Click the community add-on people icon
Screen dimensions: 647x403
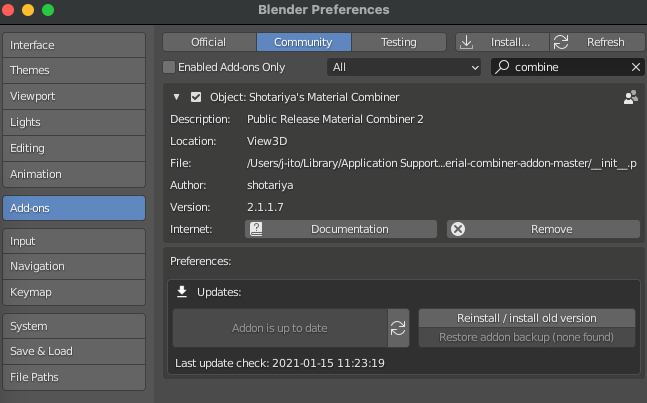coord(630,97)
